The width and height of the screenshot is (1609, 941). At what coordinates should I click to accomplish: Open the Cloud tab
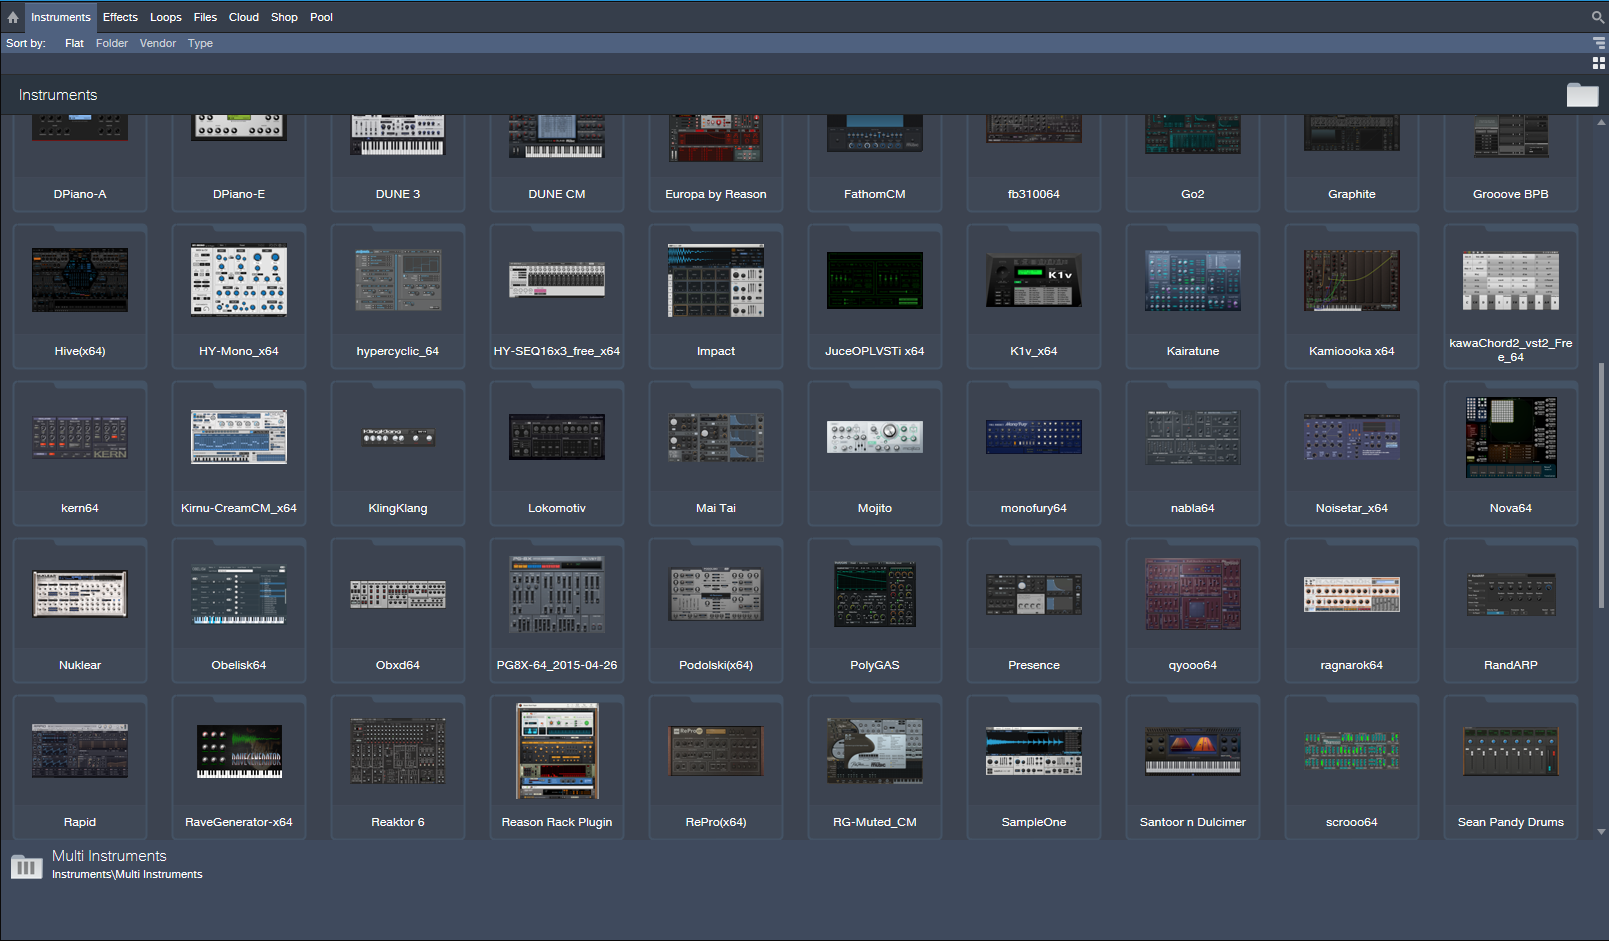[244, 17]
